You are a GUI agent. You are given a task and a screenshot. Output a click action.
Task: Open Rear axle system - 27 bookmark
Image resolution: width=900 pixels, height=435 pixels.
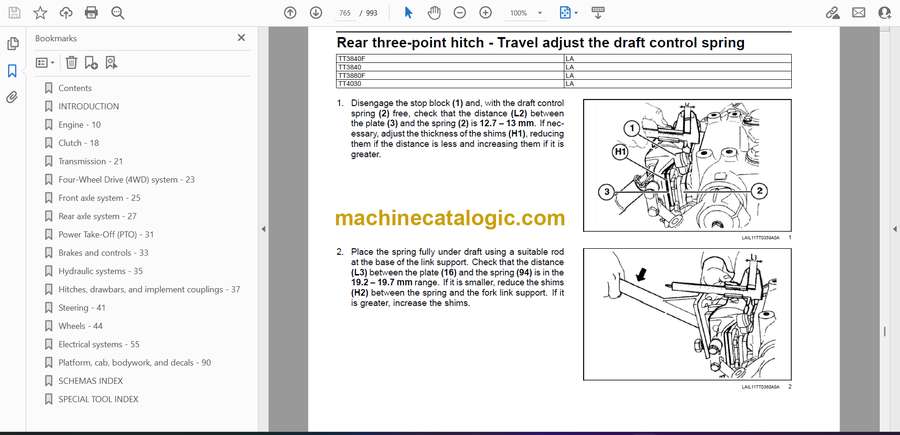point(97,216)
